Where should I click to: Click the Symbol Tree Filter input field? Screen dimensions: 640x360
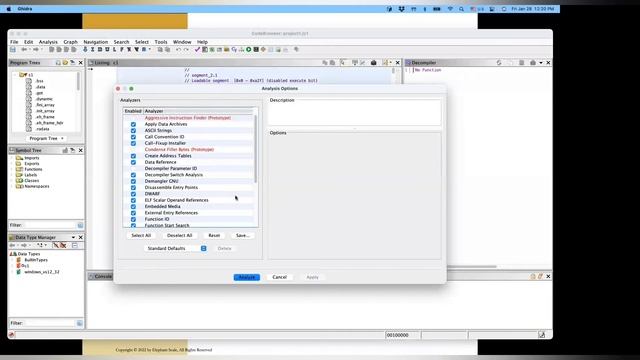point(49,225)
